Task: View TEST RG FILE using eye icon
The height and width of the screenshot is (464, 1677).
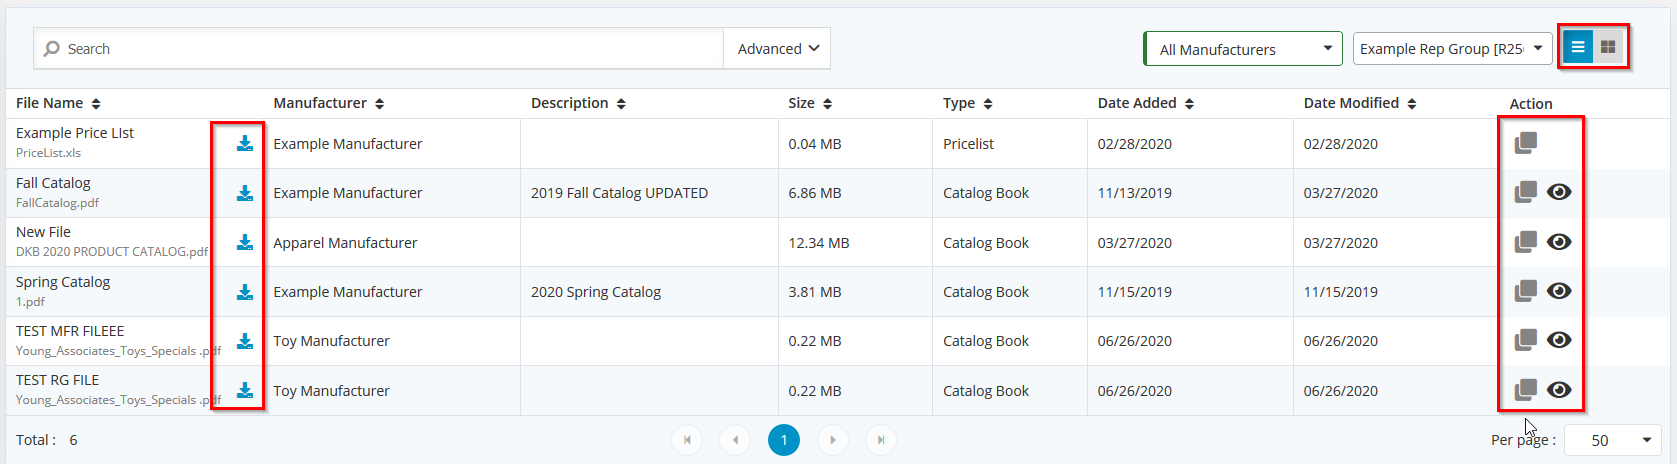Action: coord(1559,390)
